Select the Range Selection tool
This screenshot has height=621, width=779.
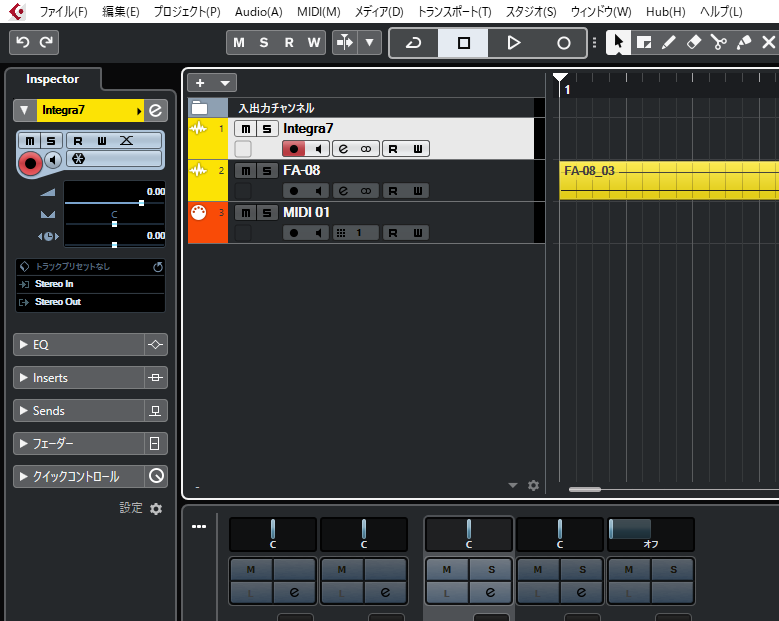point(644,42)
